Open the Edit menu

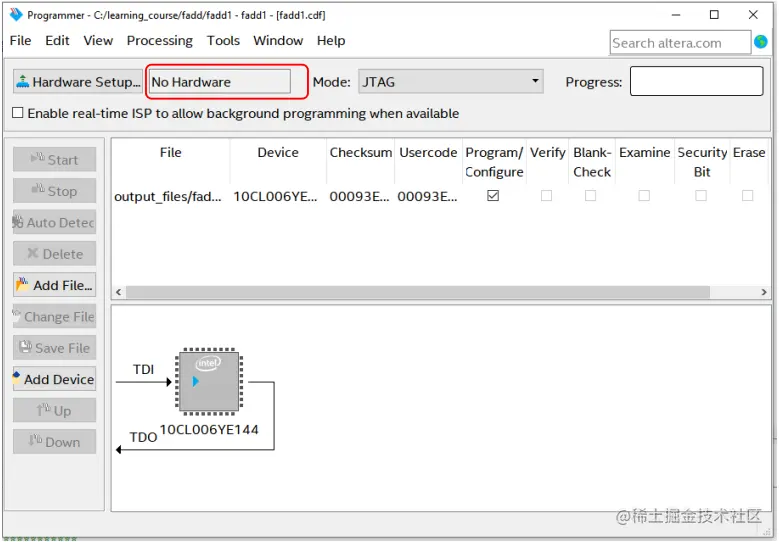click(57, 41)
